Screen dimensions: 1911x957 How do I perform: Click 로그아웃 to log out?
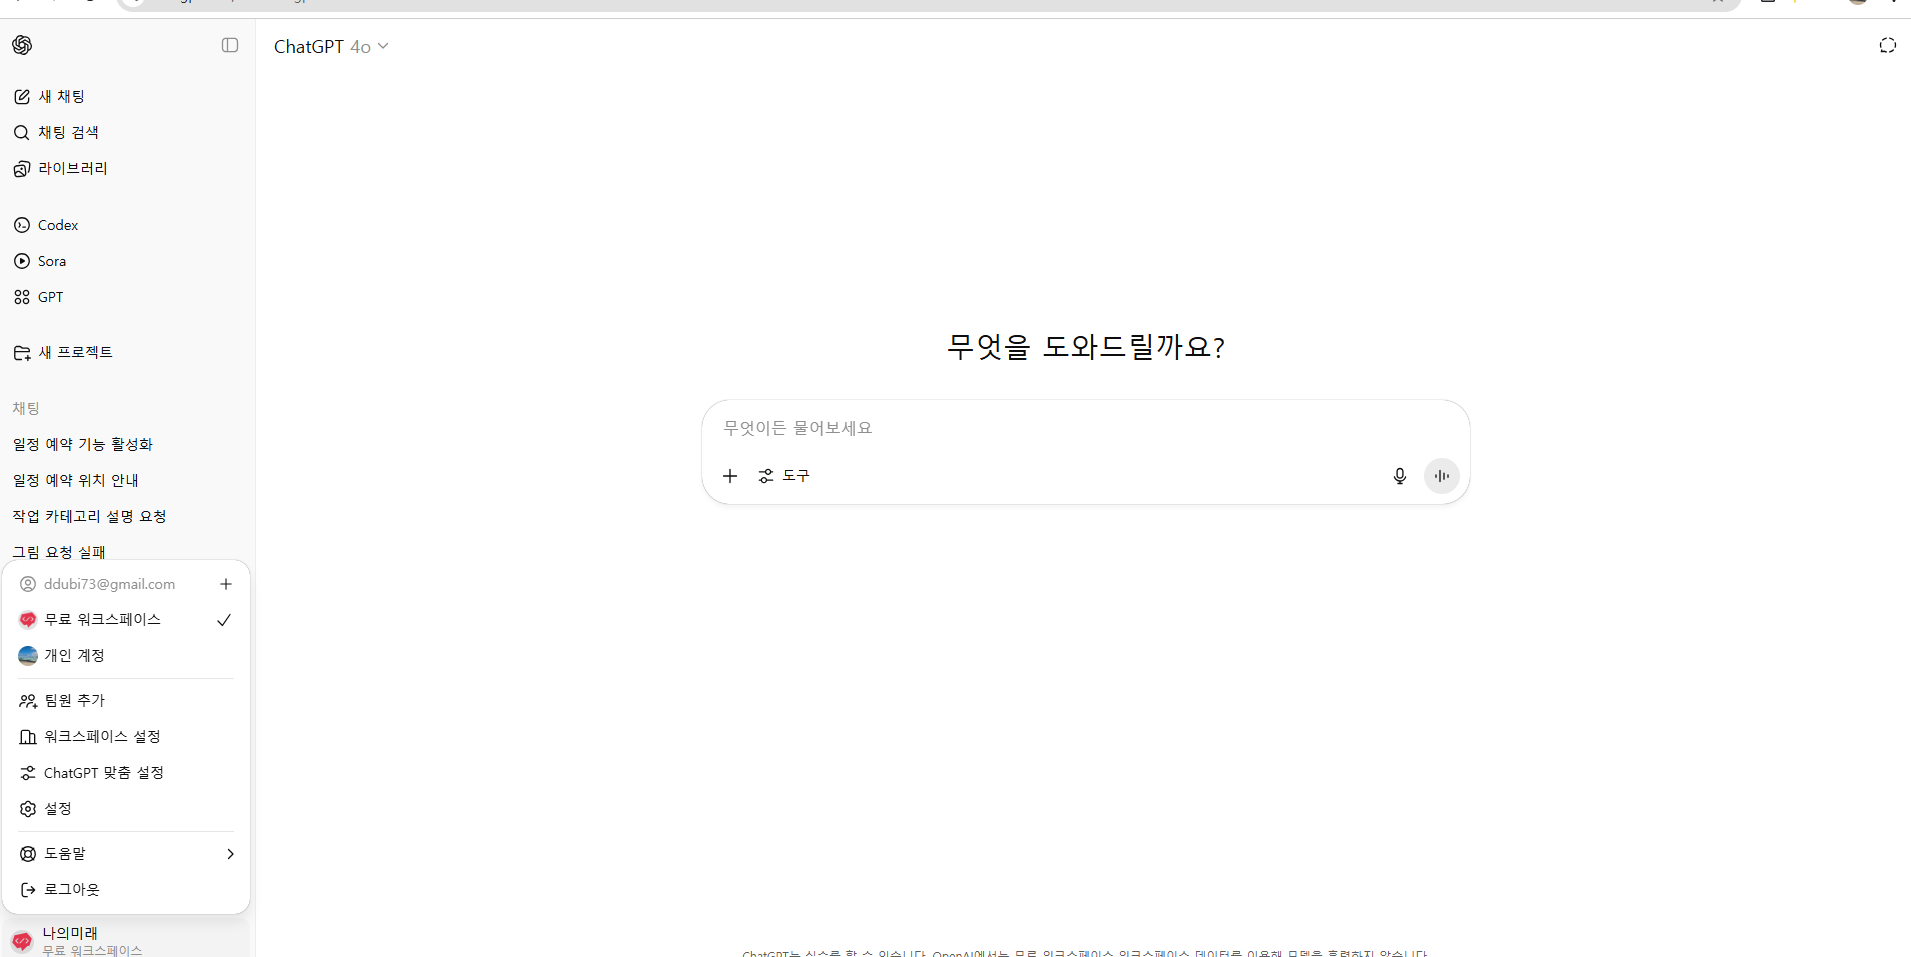[x=126, y=890]
